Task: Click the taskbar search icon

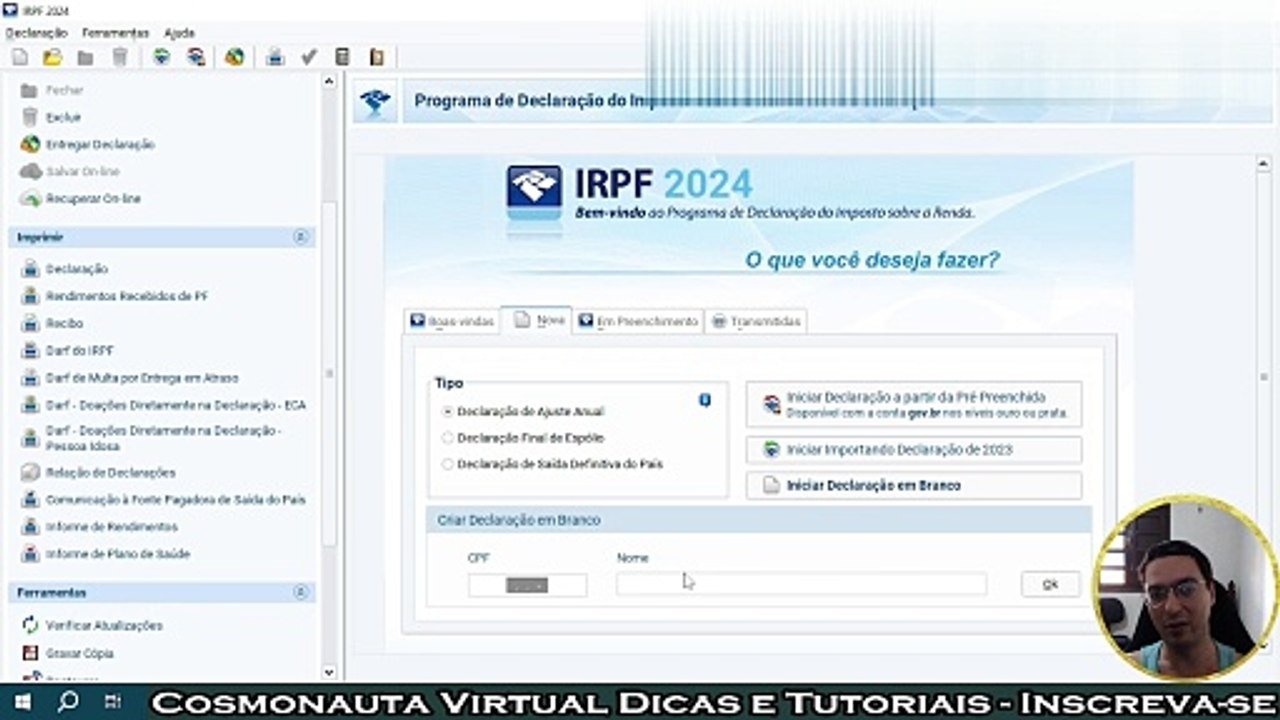Action: pyautogui.click(x=68, y=701)
